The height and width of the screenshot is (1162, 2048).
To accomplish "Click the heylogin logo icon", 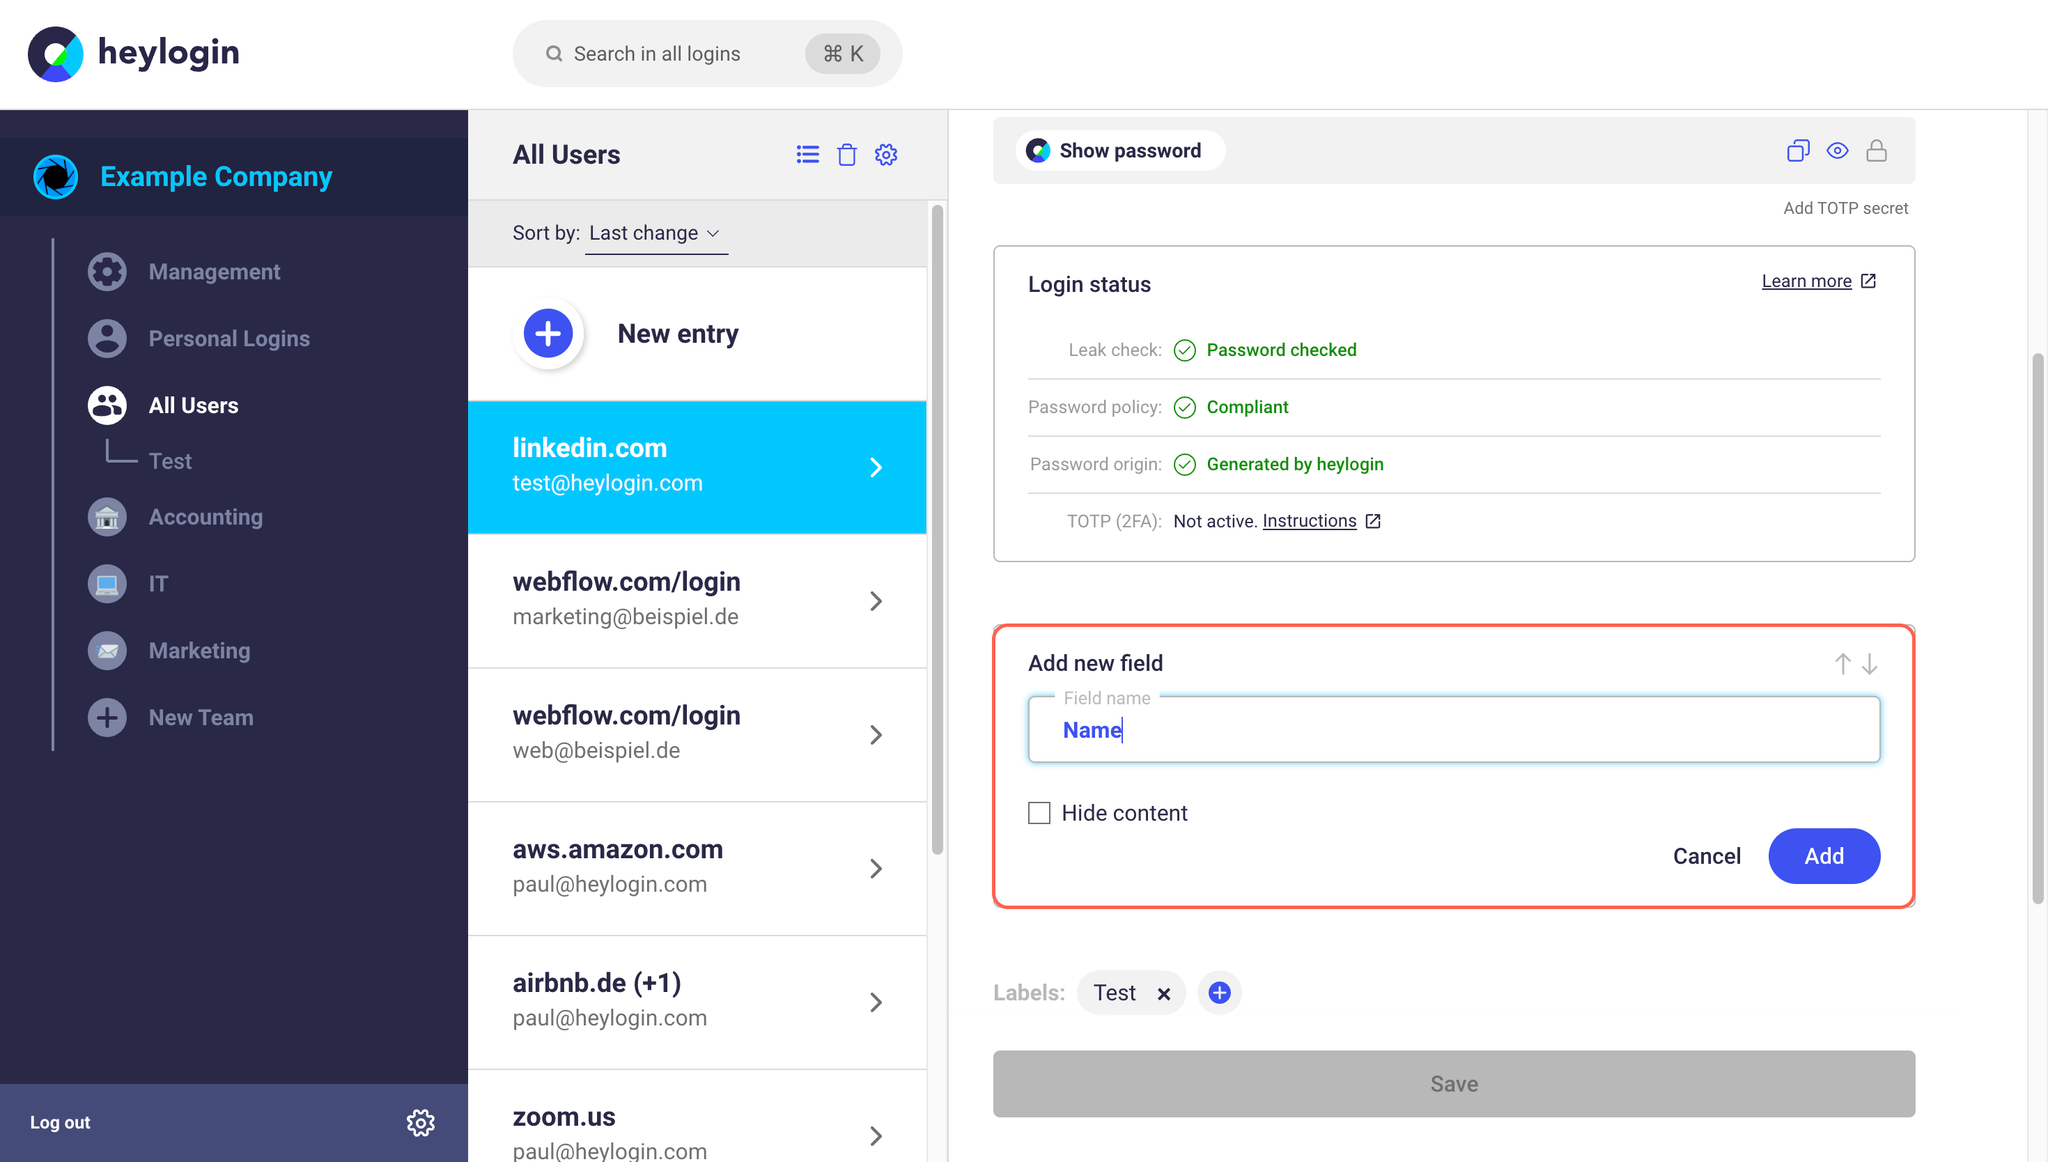I will click(x=55, y=54).
